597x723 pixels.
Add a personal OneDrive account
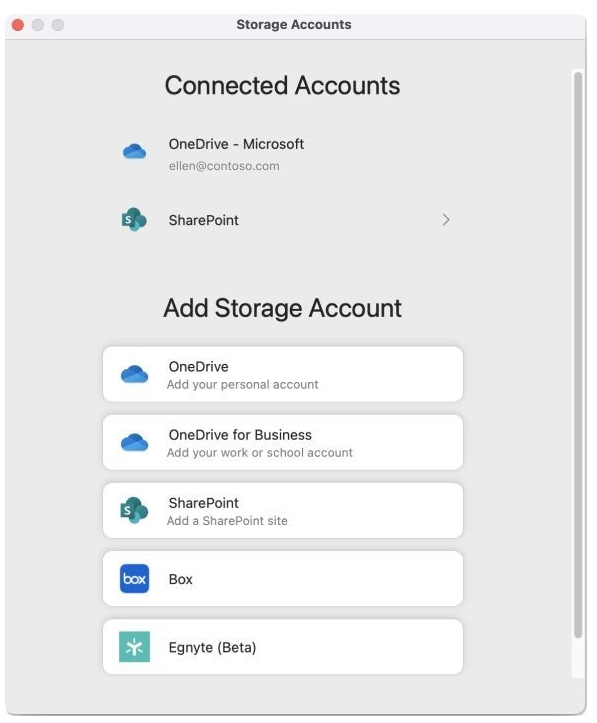tap(283, 374)
